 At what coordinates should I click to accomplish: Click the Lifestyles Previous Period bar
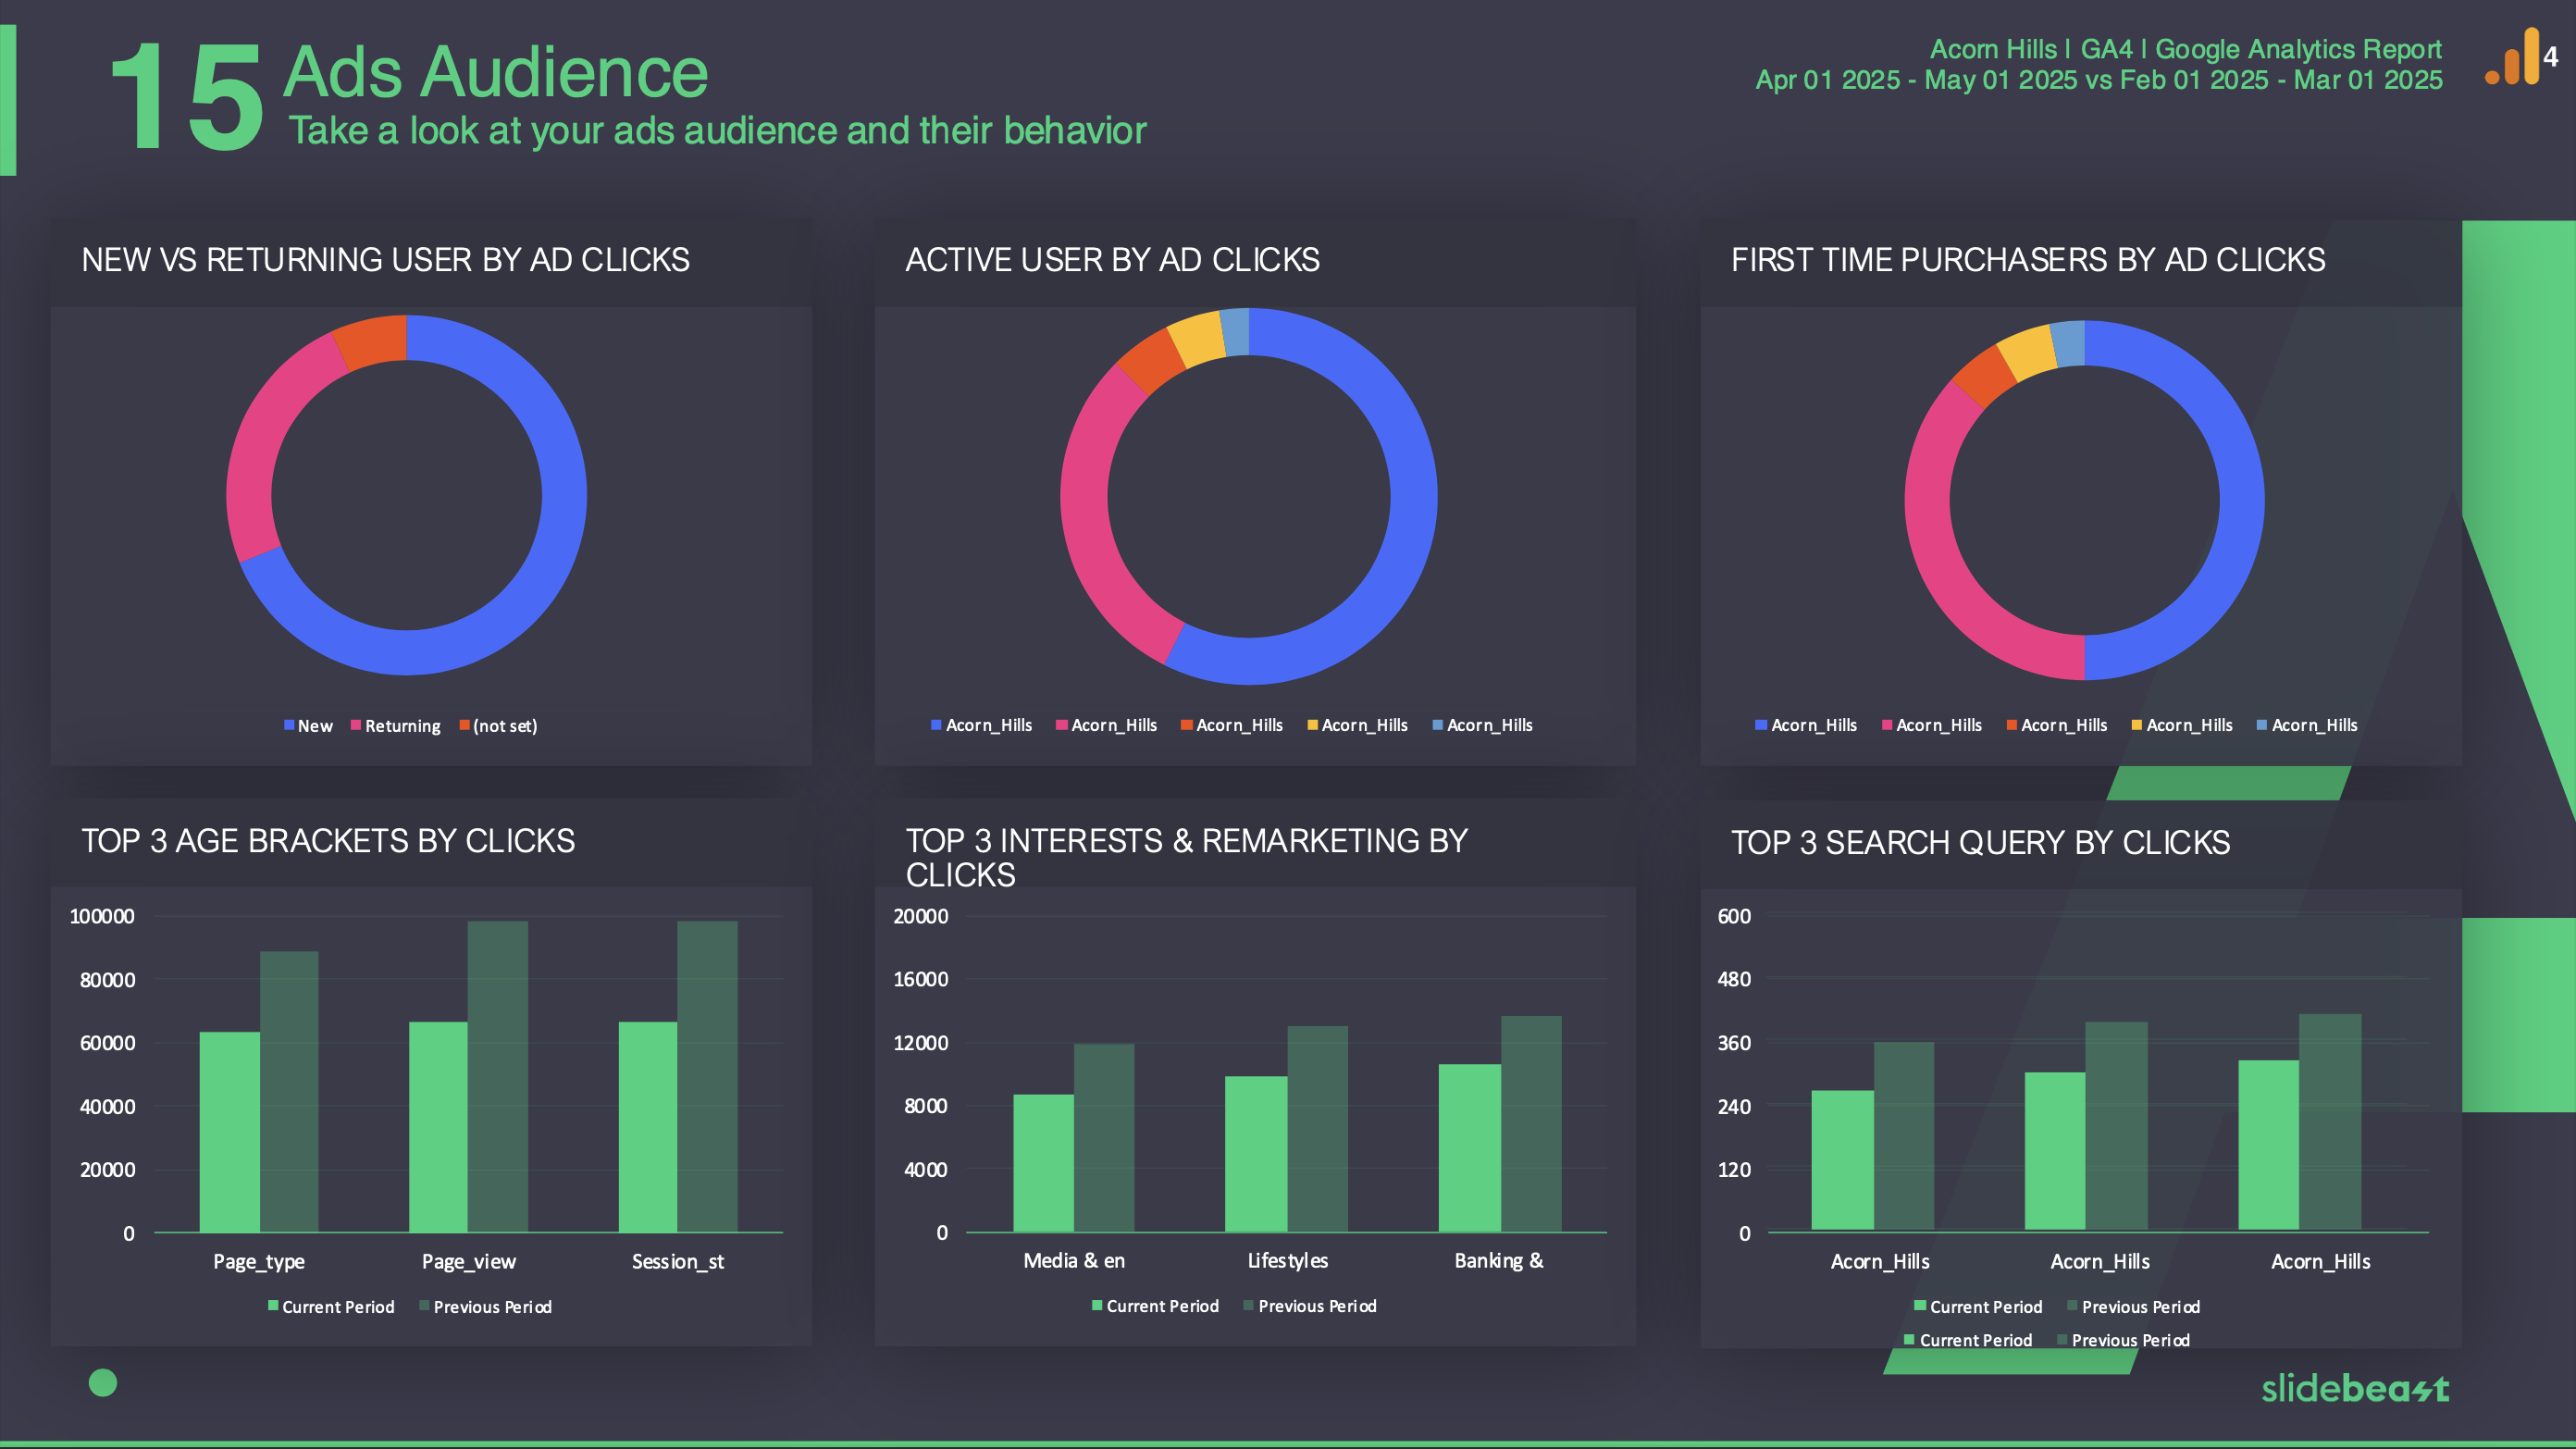1317,1129
